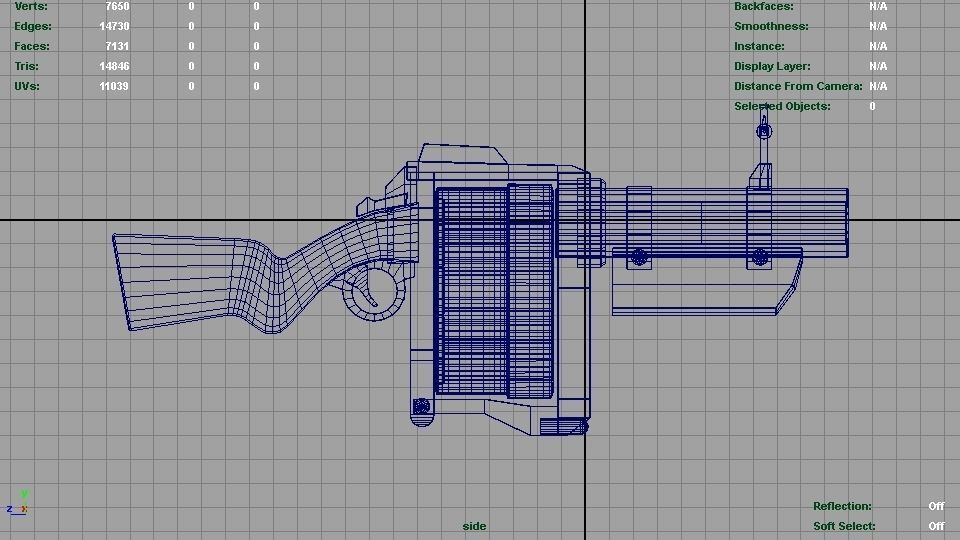Click the Verts count value 7650
The image size is (960, 540).
tap(117, 7)
